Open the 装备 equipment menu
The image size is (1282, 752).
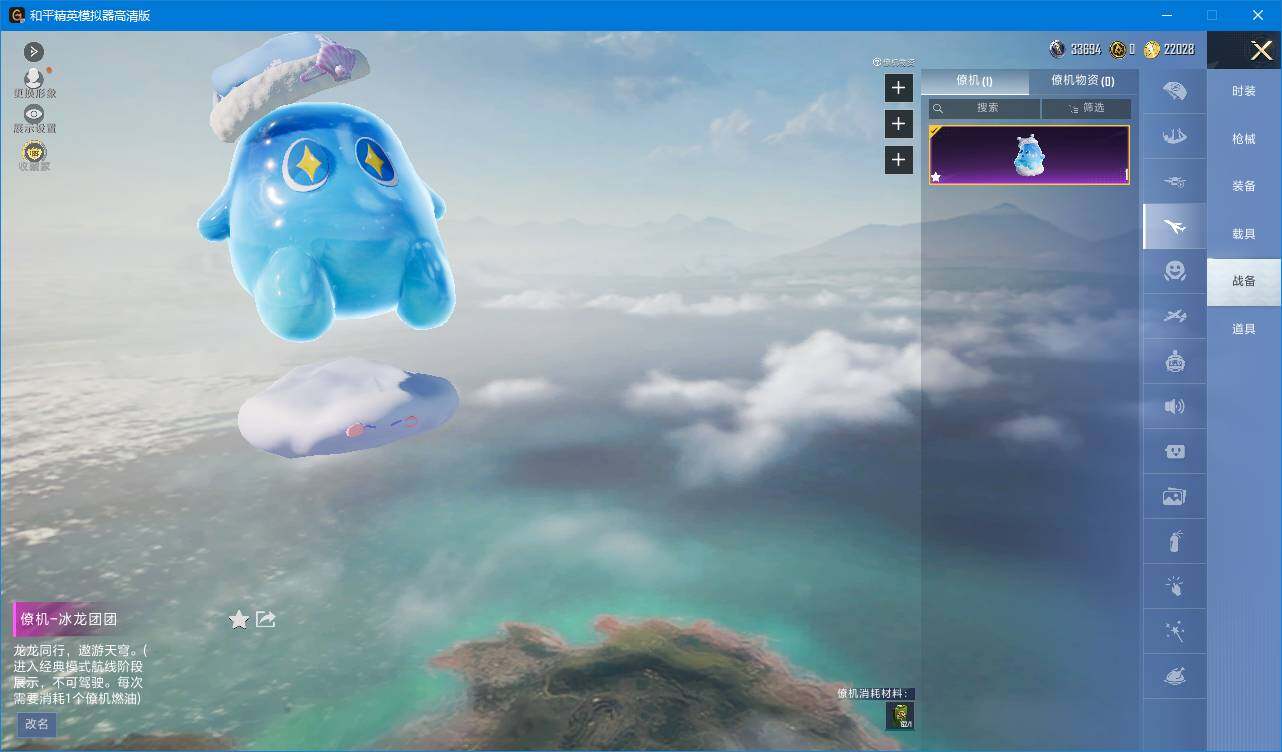(1243, 186)
